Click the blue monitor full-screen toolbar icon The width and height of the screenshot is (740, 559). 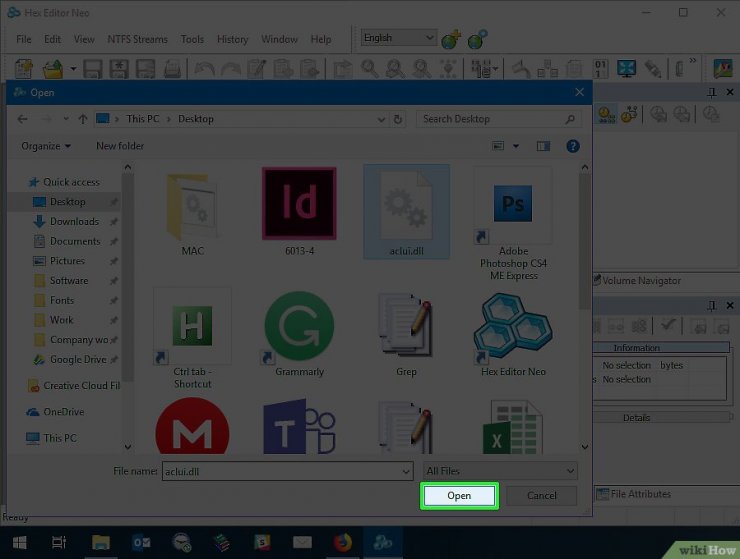tap(626, 69)
